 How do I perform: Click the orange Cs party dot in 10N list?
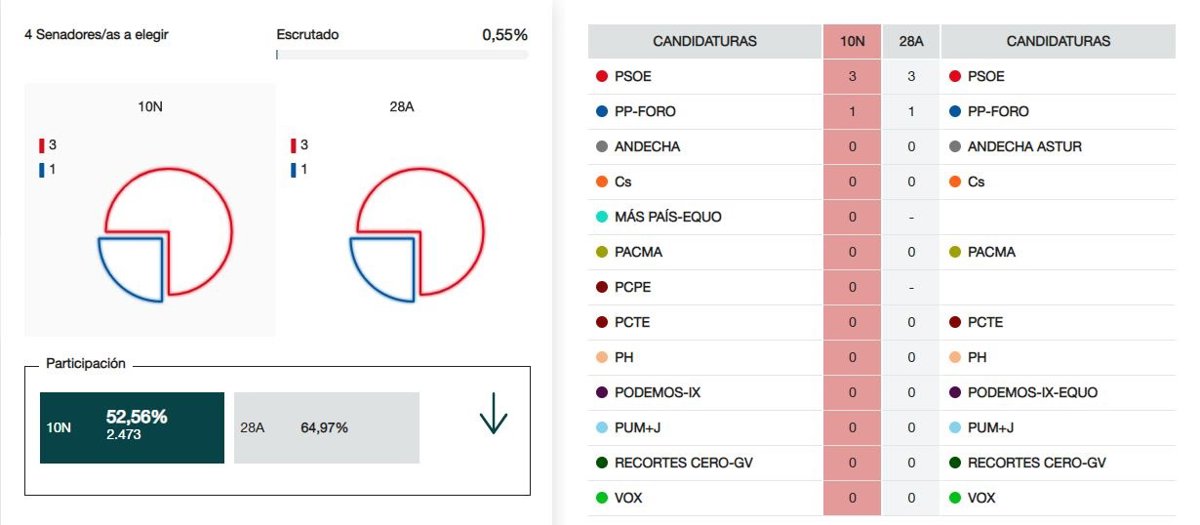click(x=602, y=182)
